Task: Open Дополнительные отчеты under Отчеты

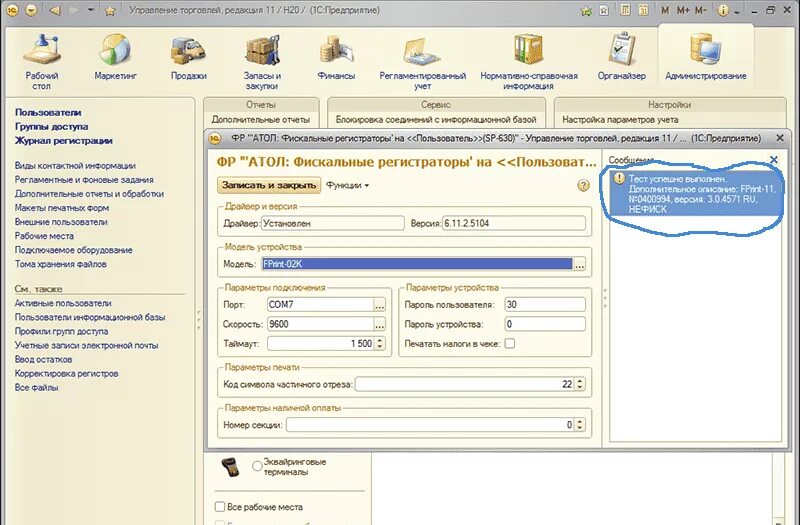Action: tap(261, 119)
